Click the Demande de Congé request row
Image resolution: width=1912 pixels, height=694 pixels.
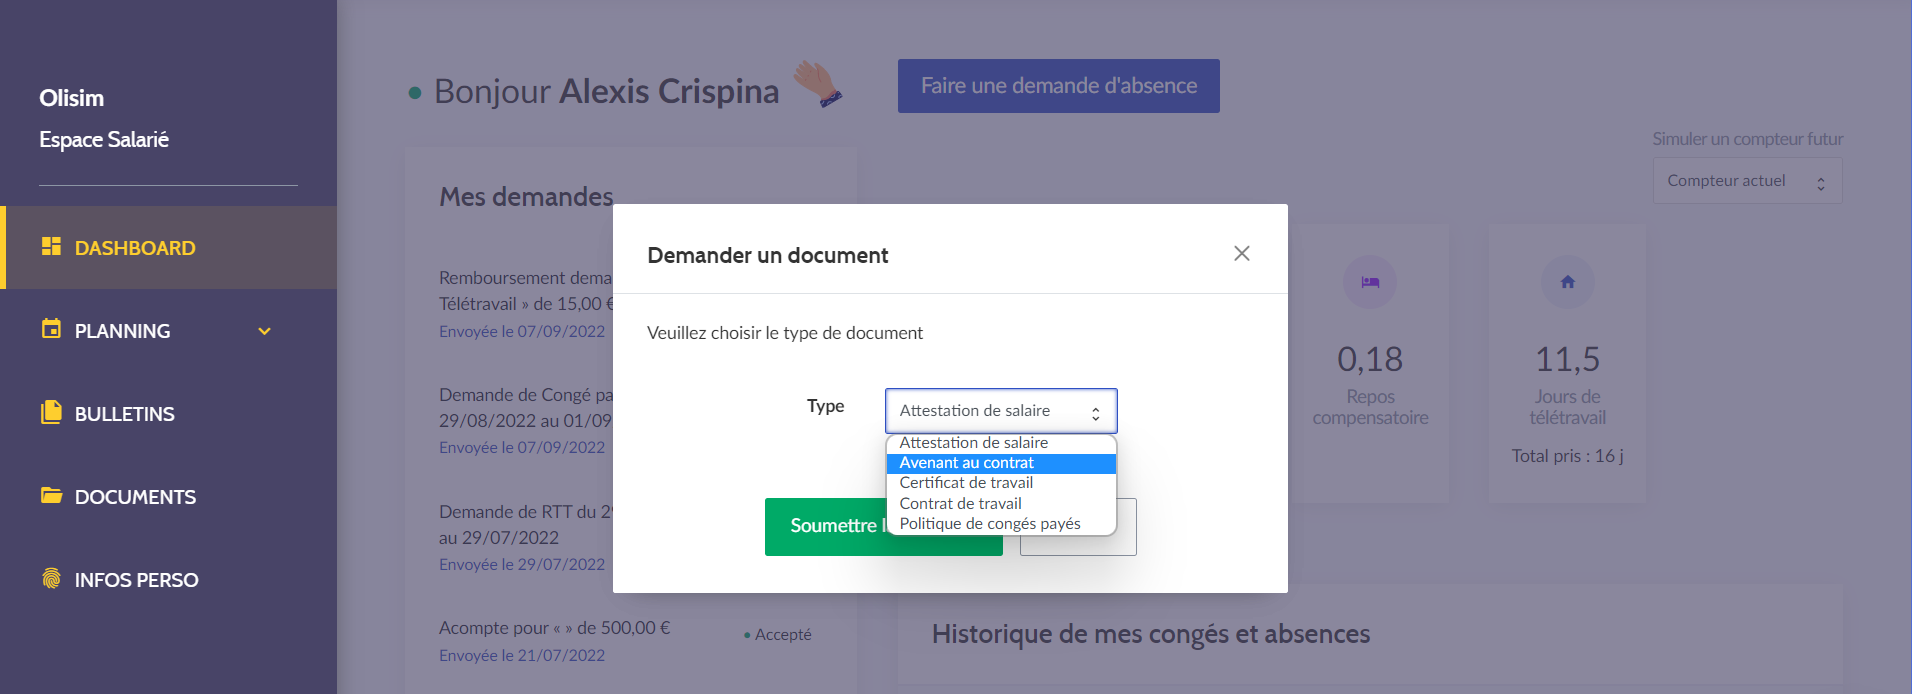pos(526,421)
